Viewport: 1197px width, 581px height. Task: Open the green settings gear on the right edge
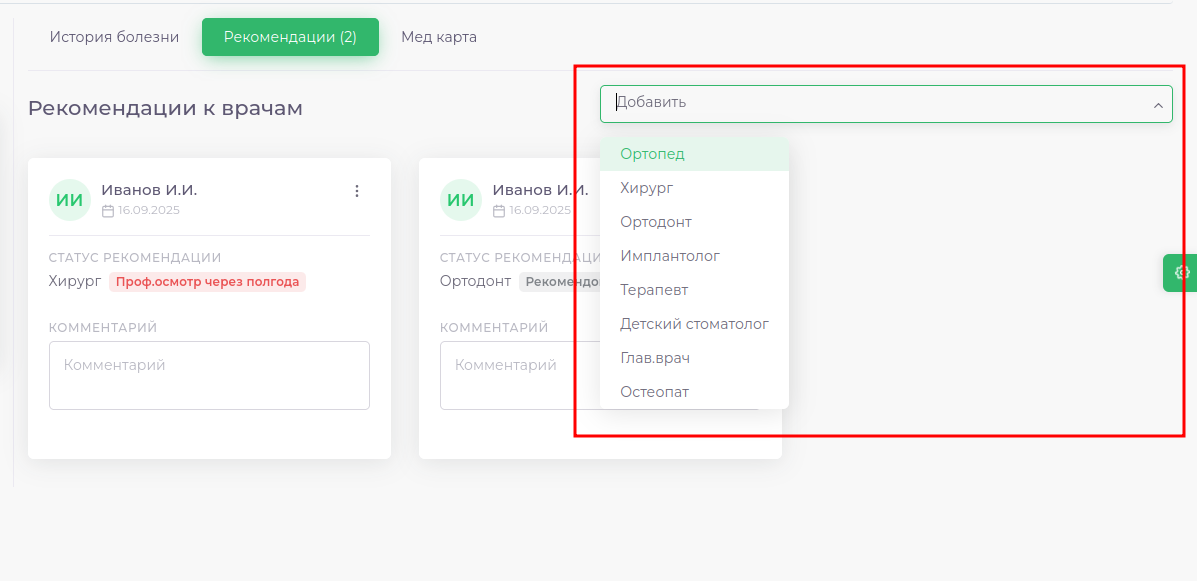pyautogui.click(x=1181, y=272)
